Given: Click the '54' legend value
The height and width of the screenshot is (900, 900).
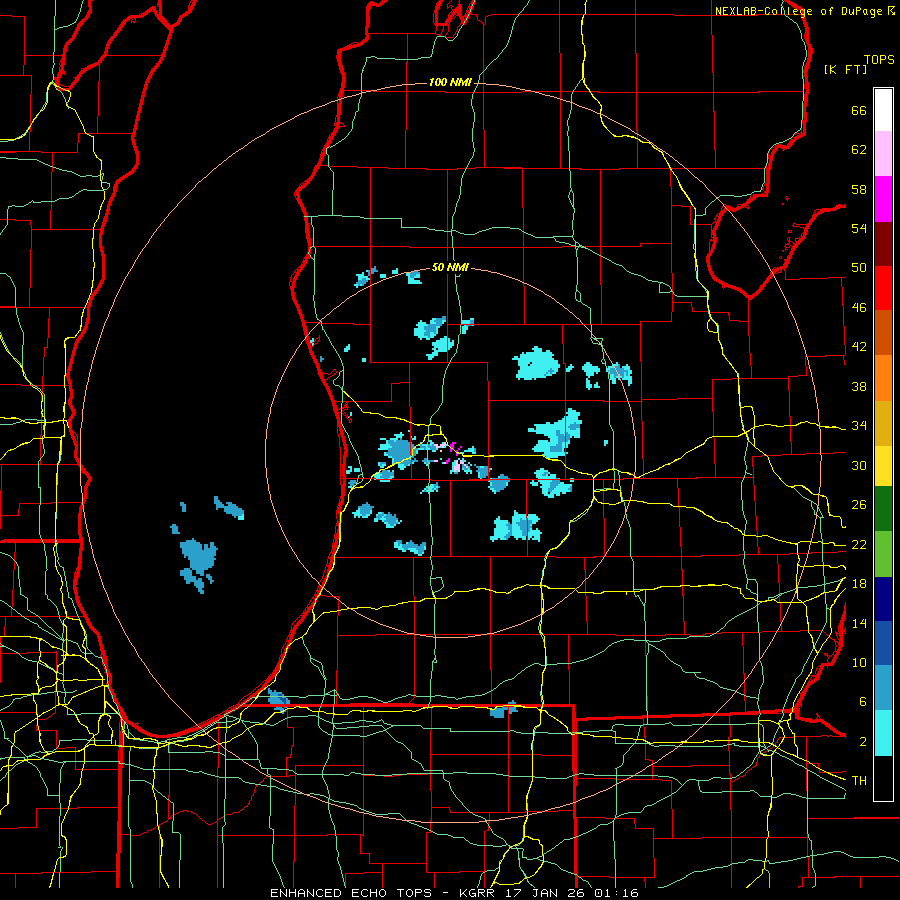Looking at the screenshot, I should pyautogui.click(x=859, y=228).
